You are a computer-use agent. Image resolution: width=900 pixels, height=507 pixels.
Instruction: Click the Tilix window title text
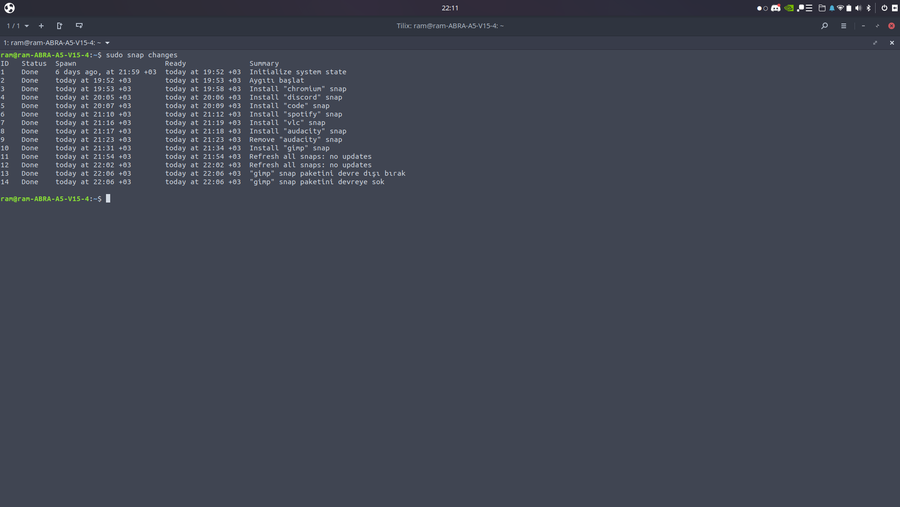(x=450, y=26)
